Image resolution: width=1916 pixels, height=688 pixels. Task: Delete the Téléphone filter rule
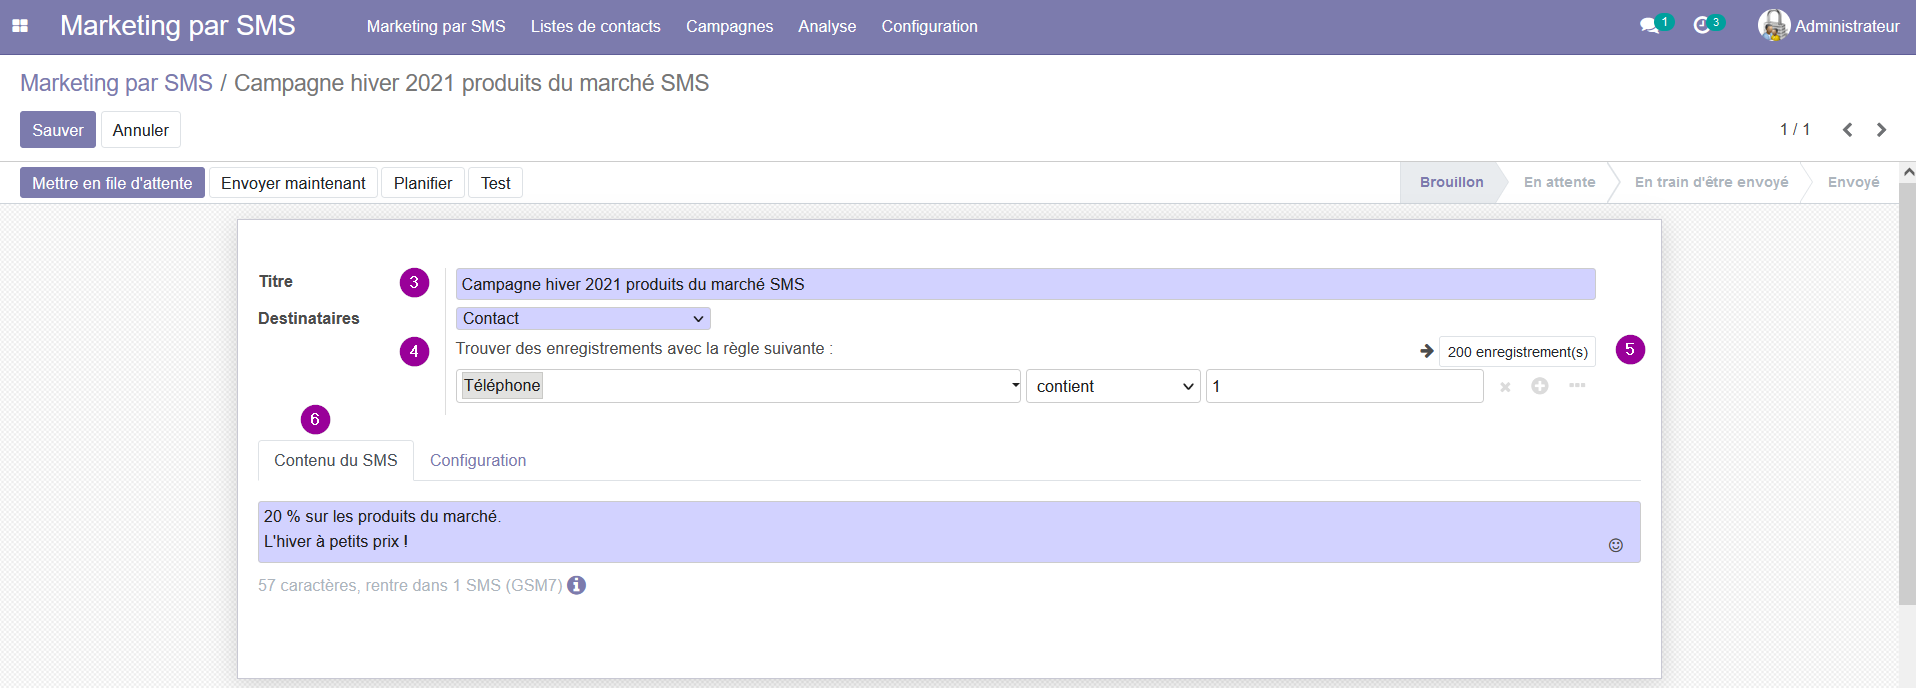pyautogui.click(x=1505, y=387)
